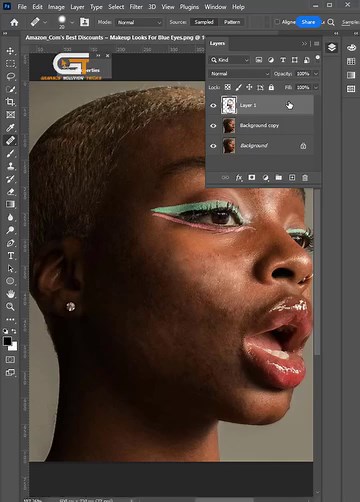Open the Window menu
360x502 pixels.
(x=215, y=7)
